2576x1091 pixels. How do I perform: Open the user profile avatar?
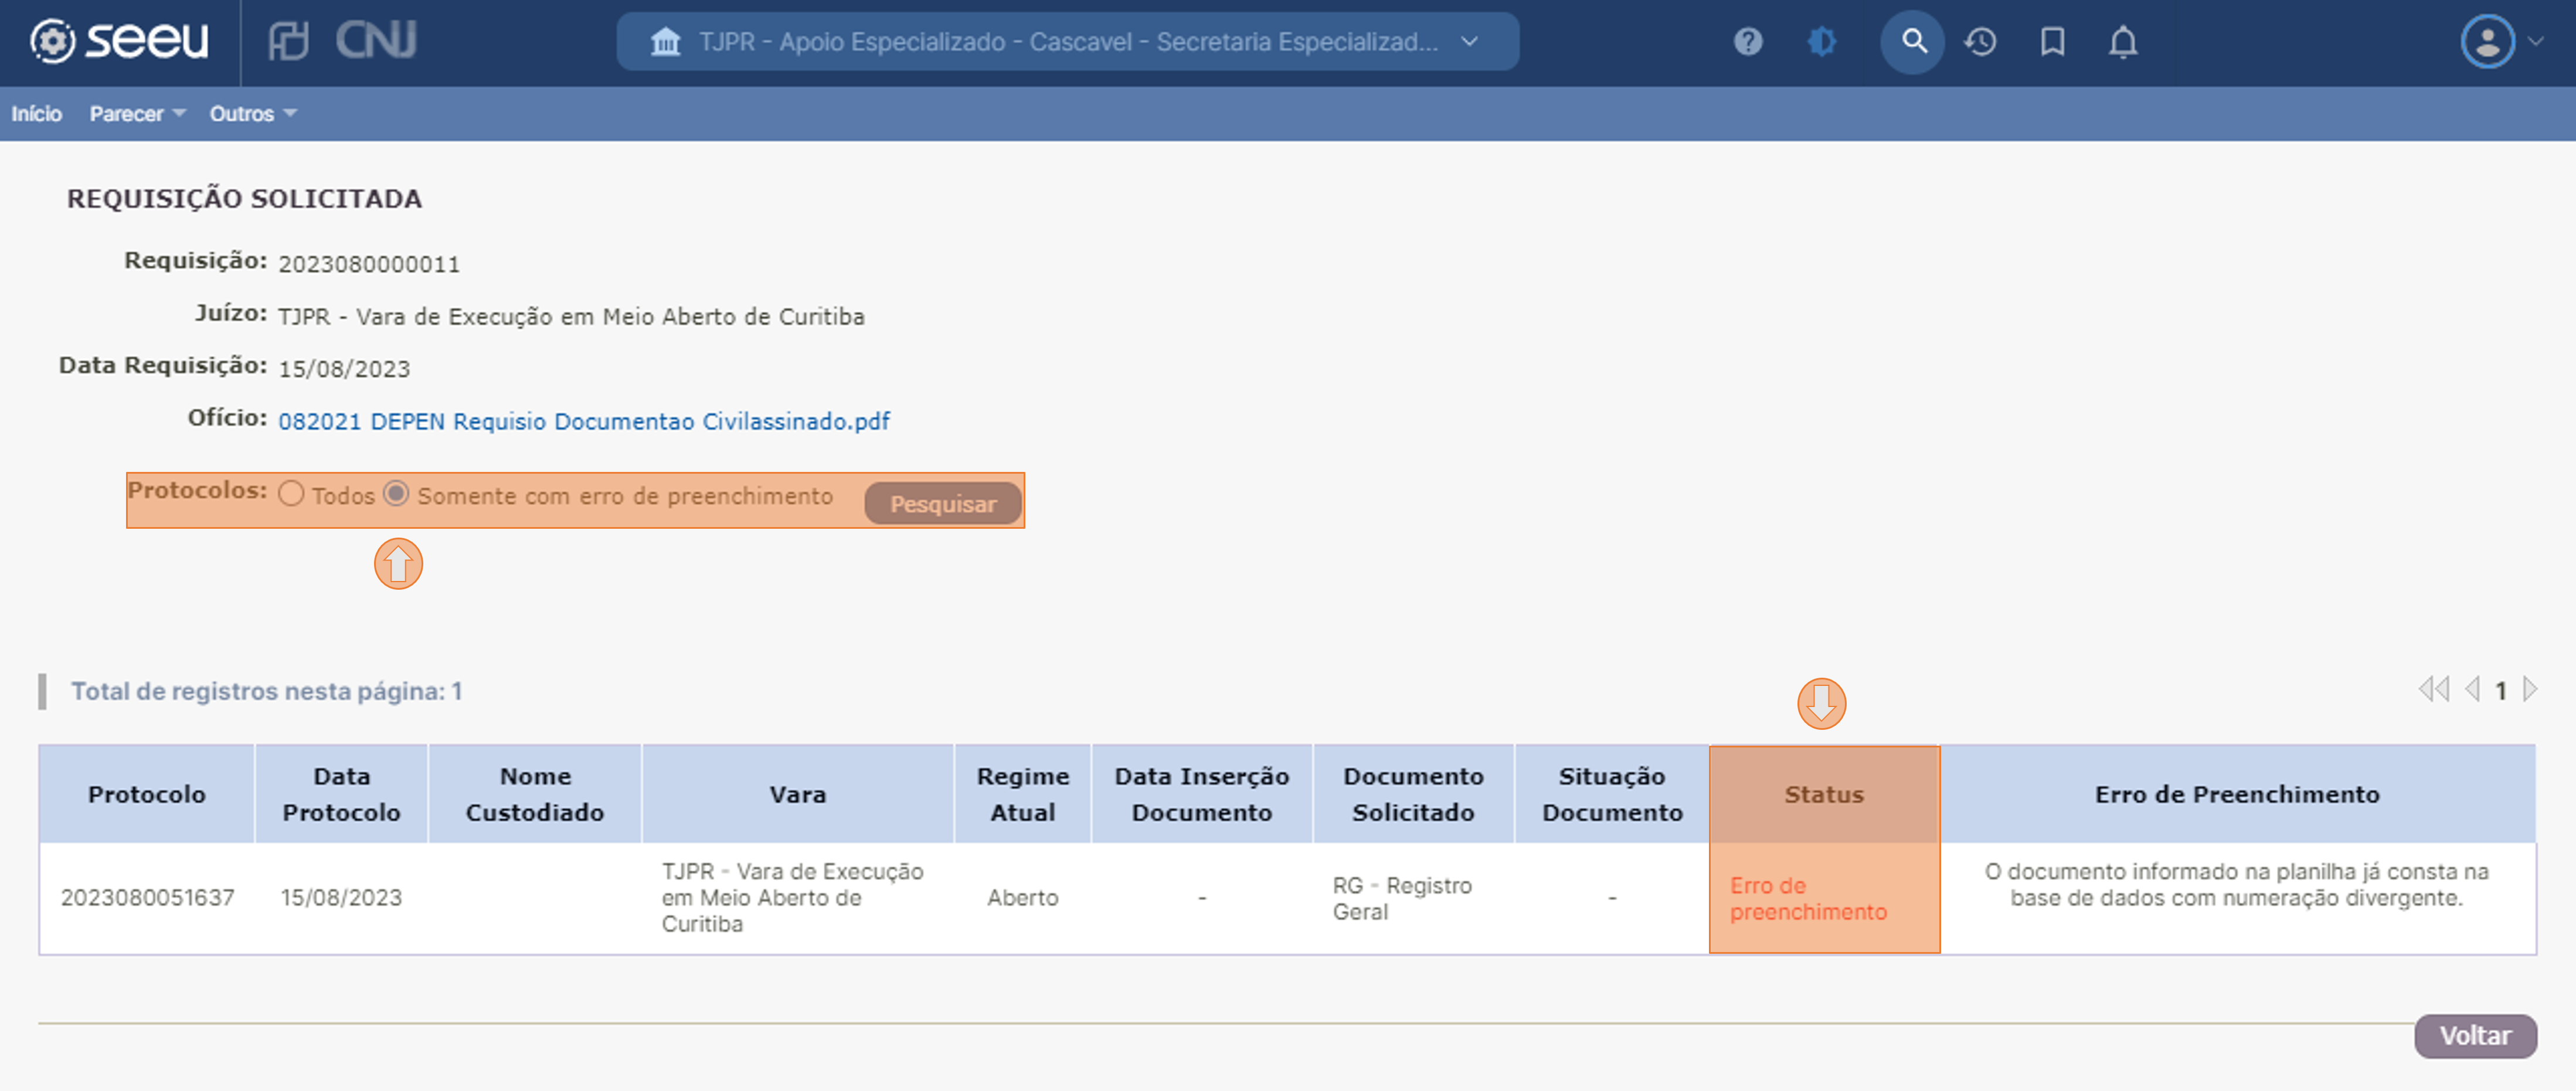(x=2487, y=42)
